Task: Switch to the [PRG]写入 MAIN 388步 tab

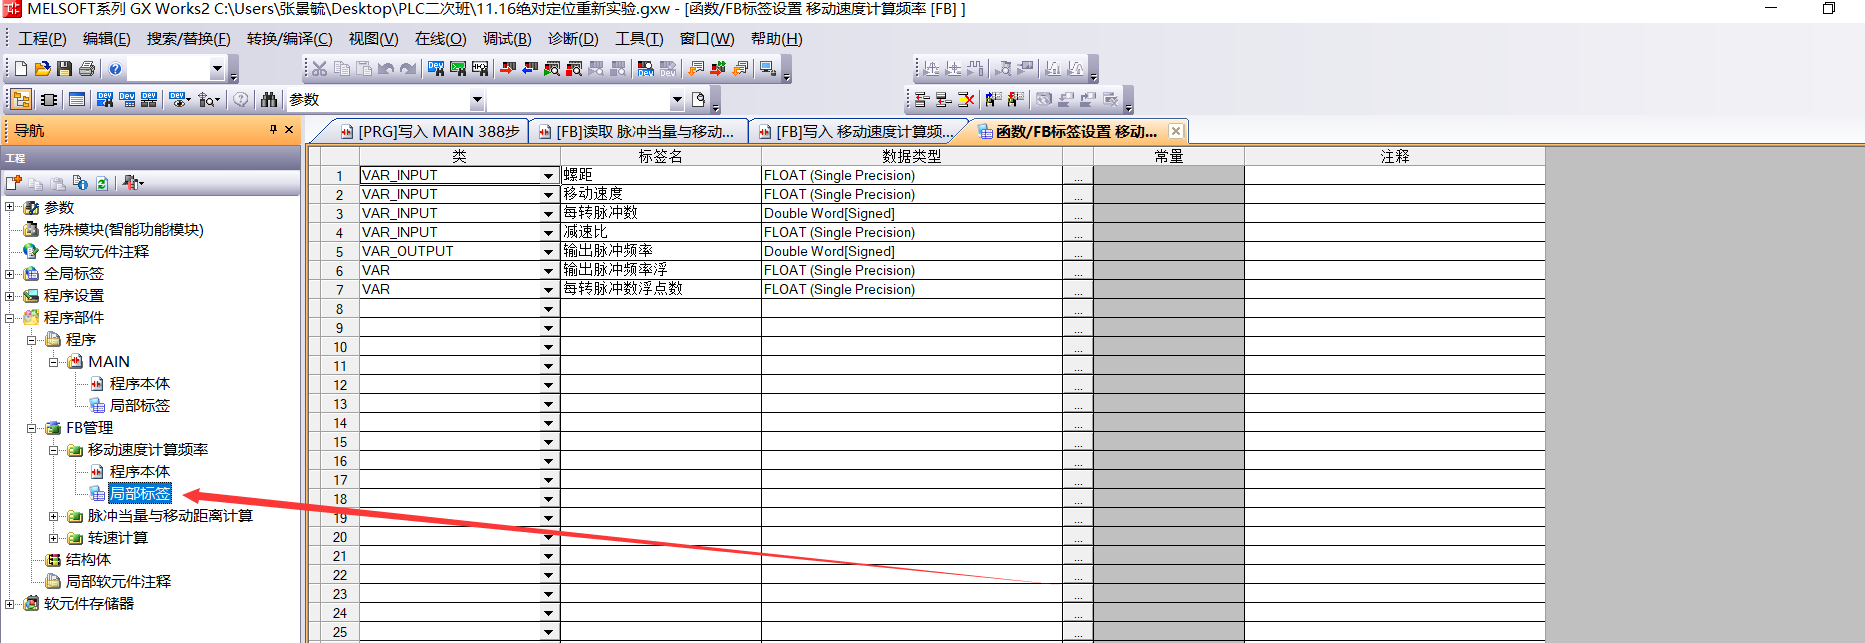Action: (430, 132)
